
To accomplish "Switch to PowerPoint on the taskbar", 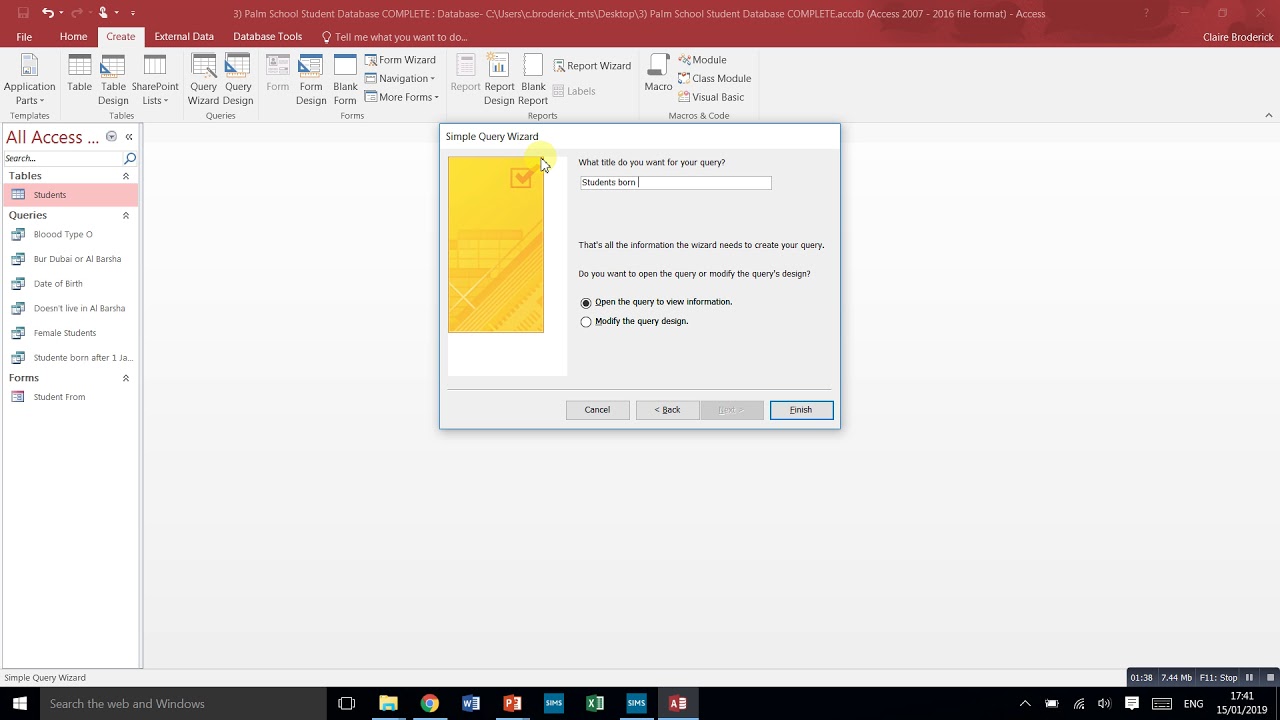I will pos(512,703).
